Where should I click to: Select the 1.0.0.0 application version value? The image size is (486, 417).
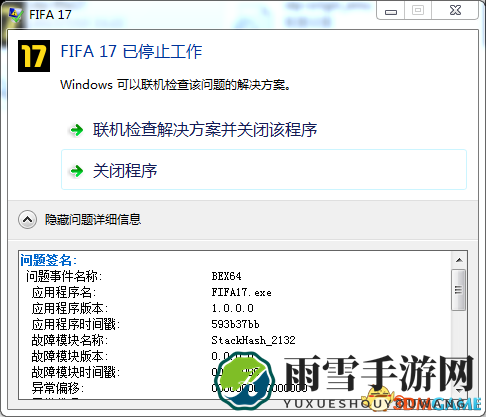click(233, 308)
